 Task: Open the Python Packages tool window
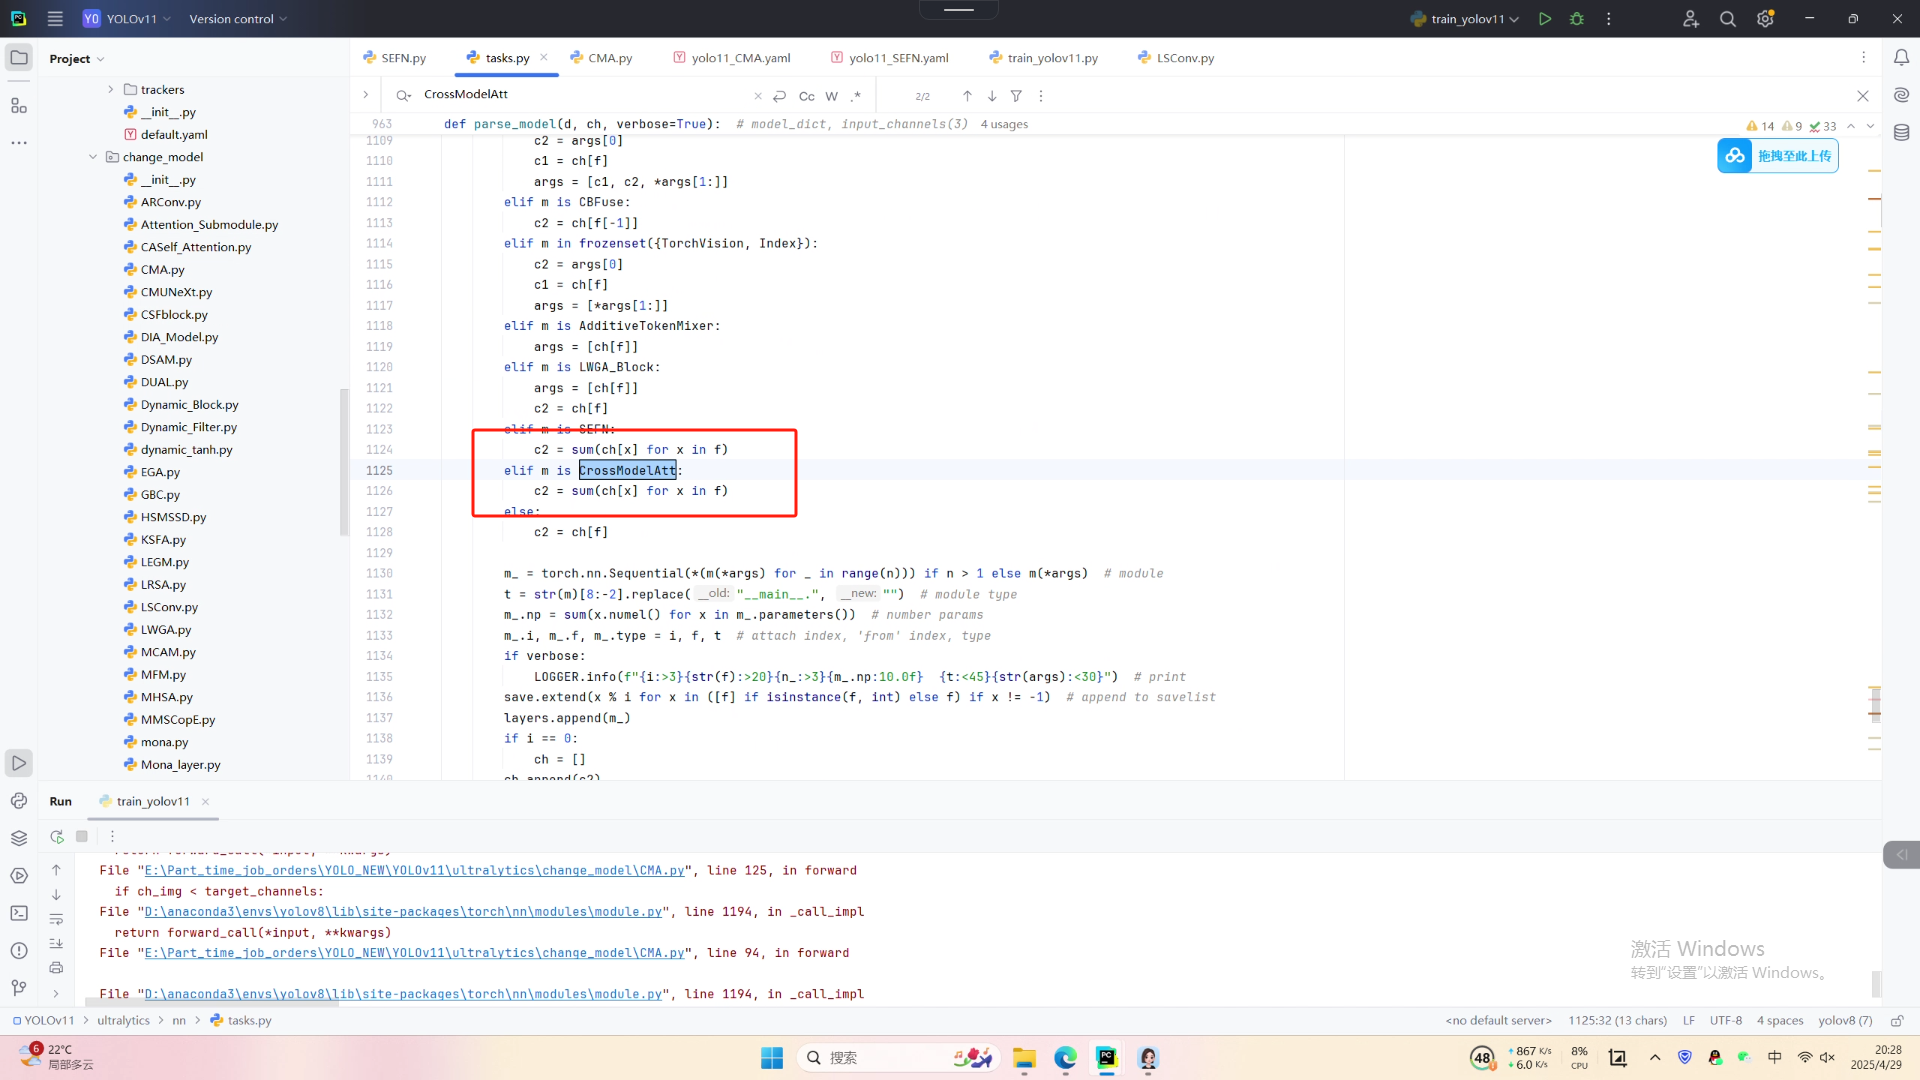pos(18,838)
